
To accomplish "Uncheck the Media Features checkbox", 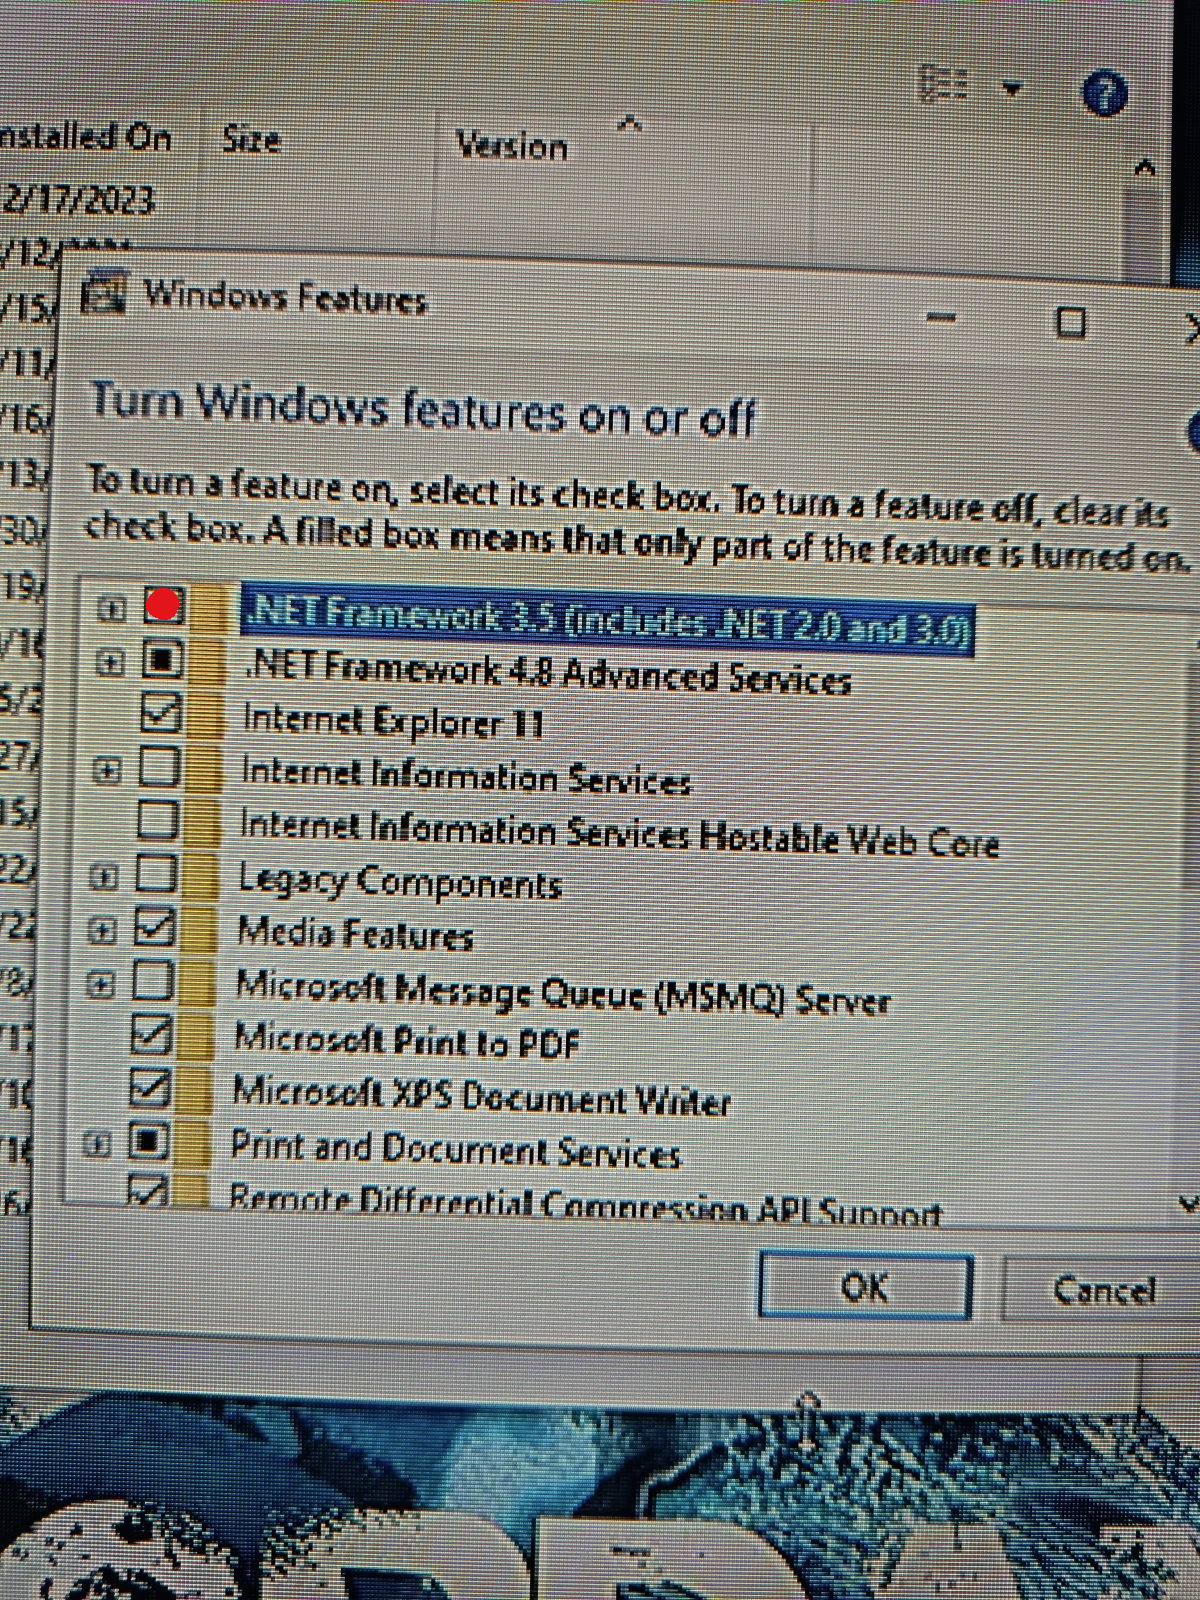I will point(154,928).
